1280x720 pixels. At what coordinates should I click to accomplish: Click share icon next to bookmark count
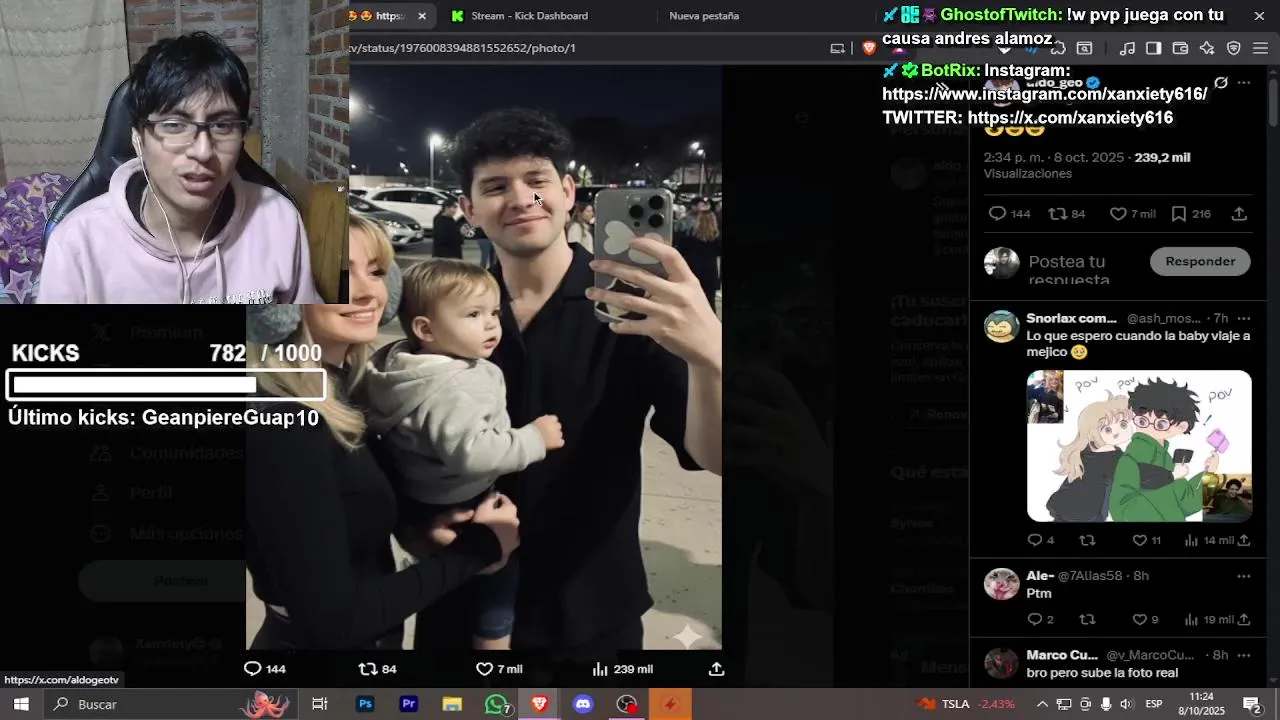pyautogui.click(x=1239, y=214)
